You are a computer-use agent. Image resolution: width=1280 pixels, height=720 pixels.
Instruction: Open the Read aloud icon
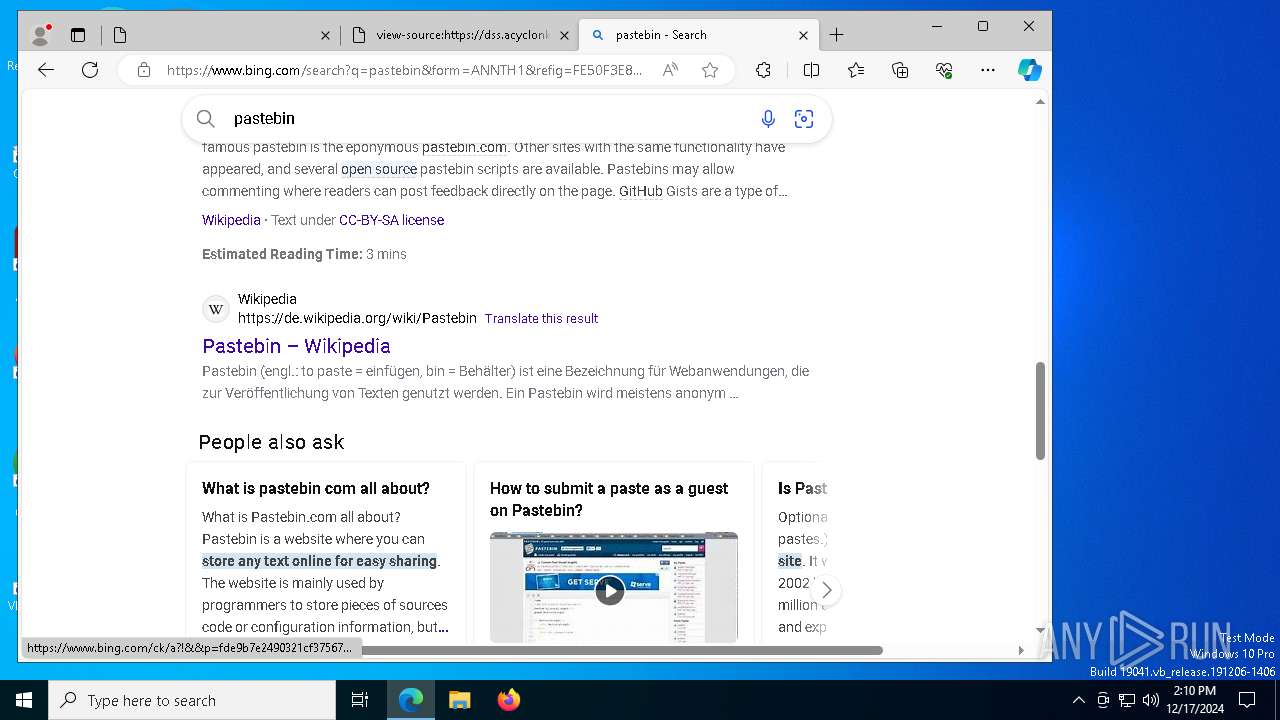click(670, 70)
